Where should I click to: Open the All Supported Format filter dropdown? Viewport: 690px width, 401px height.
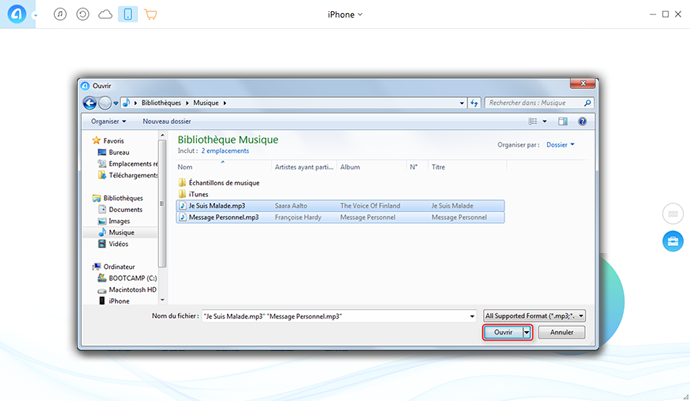click(534, 316)
